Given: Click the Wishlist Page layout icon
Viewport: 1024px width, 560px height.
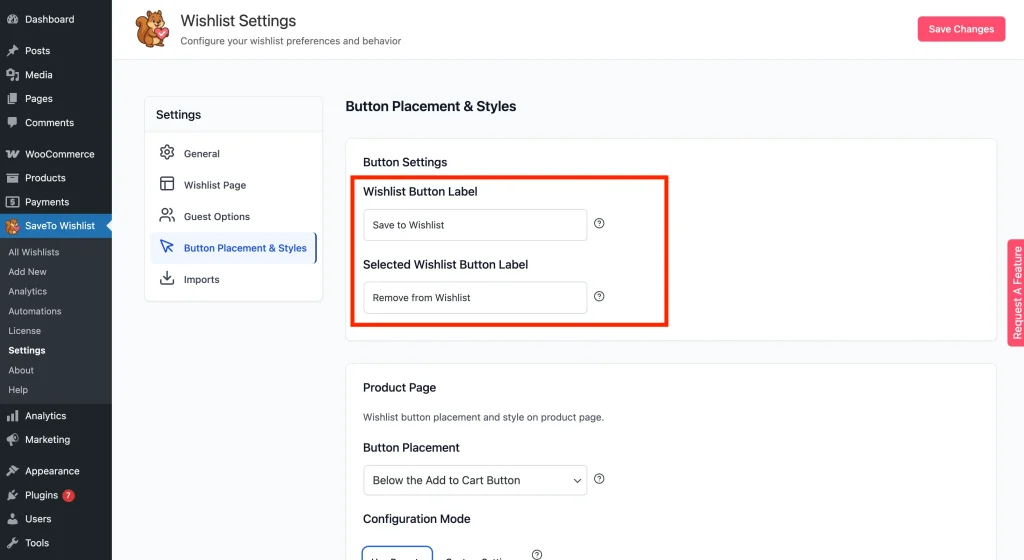Looking at the screenshot, I should coord(167,183).
